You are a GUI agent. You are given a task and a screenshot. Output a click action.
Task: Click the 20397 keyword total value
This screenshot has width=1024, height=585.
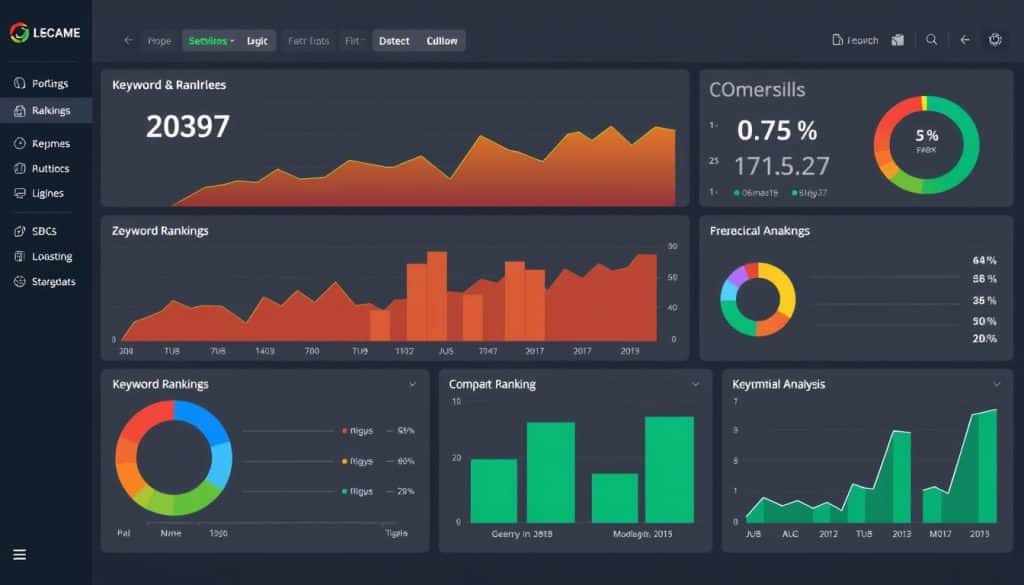tap(188, 126)
